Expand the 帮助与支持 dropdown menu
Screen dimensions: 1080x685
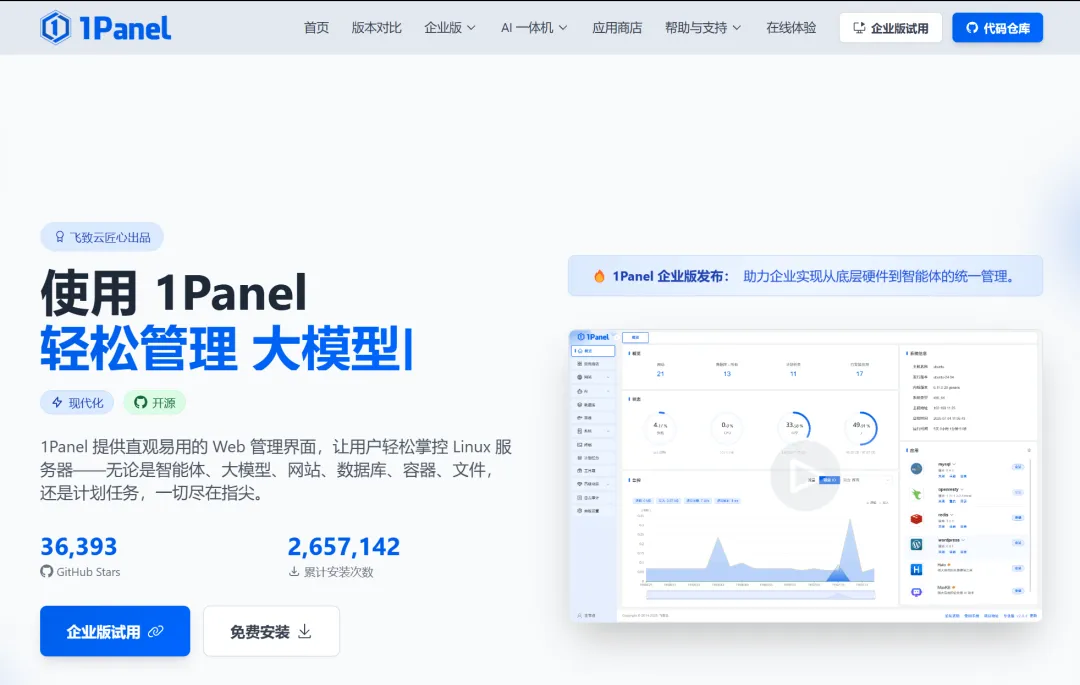pos(703,28)
